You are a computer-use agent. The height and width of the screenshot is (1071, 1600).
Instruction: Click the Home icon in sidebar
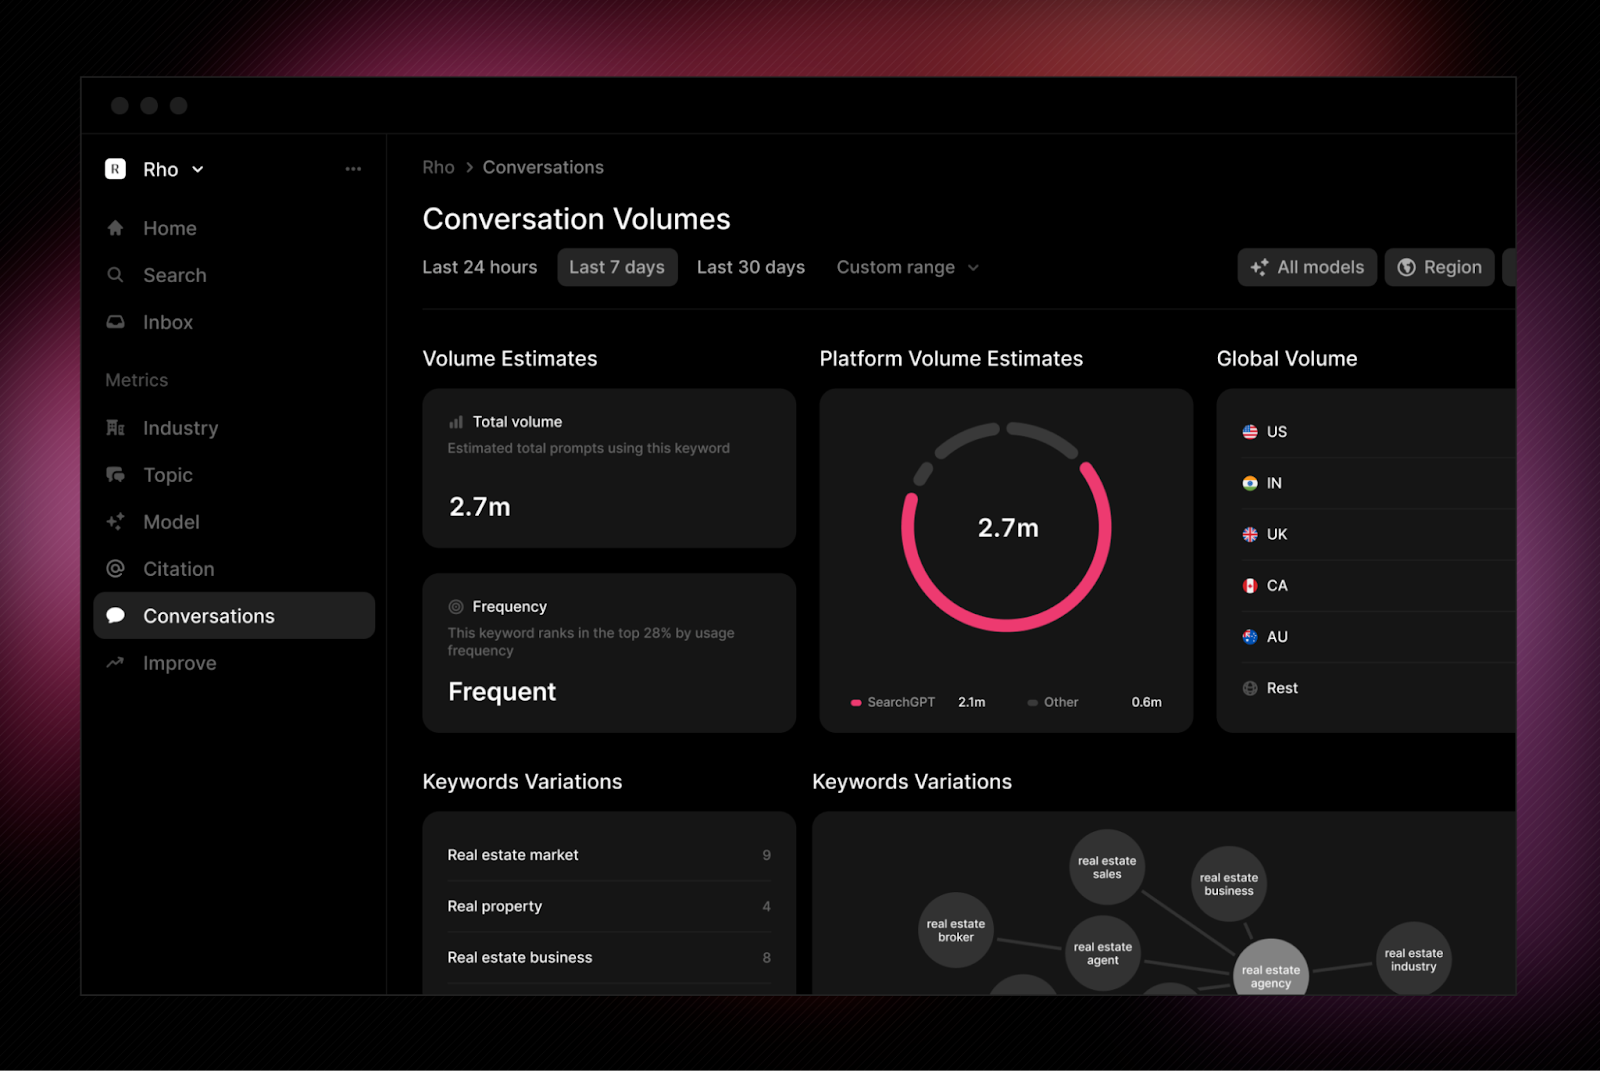click(116, 228)
